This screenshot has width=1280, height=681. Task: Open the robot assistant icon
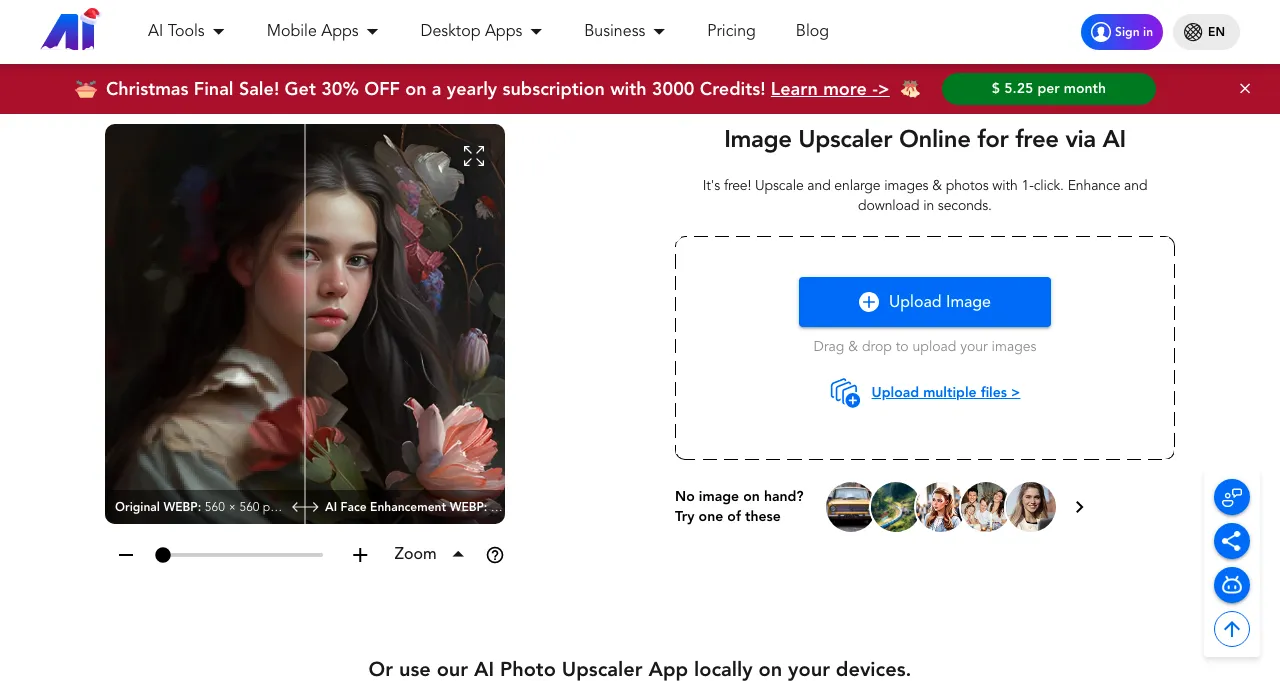click(x=1232, y=585)
